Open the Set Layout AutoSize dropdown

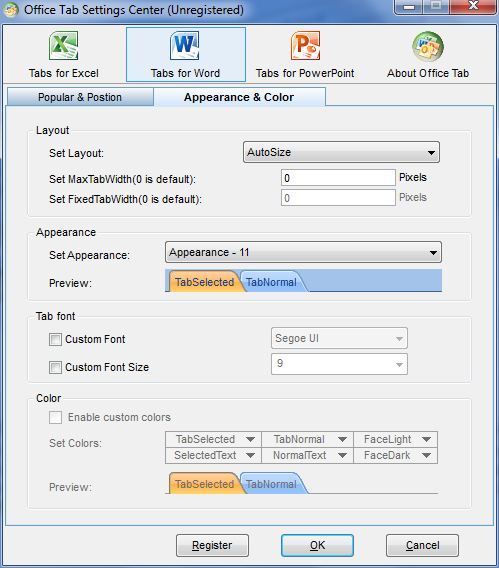341,152
